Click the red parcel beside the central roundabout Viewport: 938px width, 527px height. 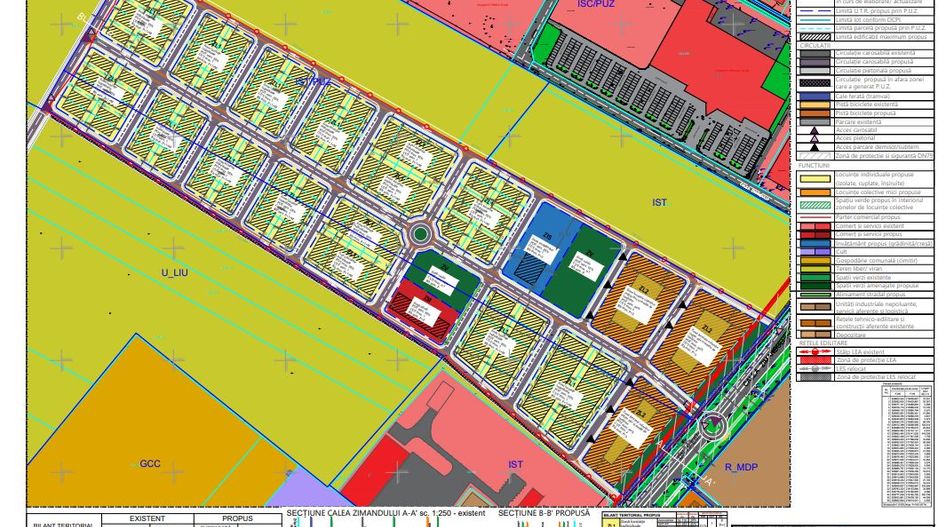(x=426, y=307)
